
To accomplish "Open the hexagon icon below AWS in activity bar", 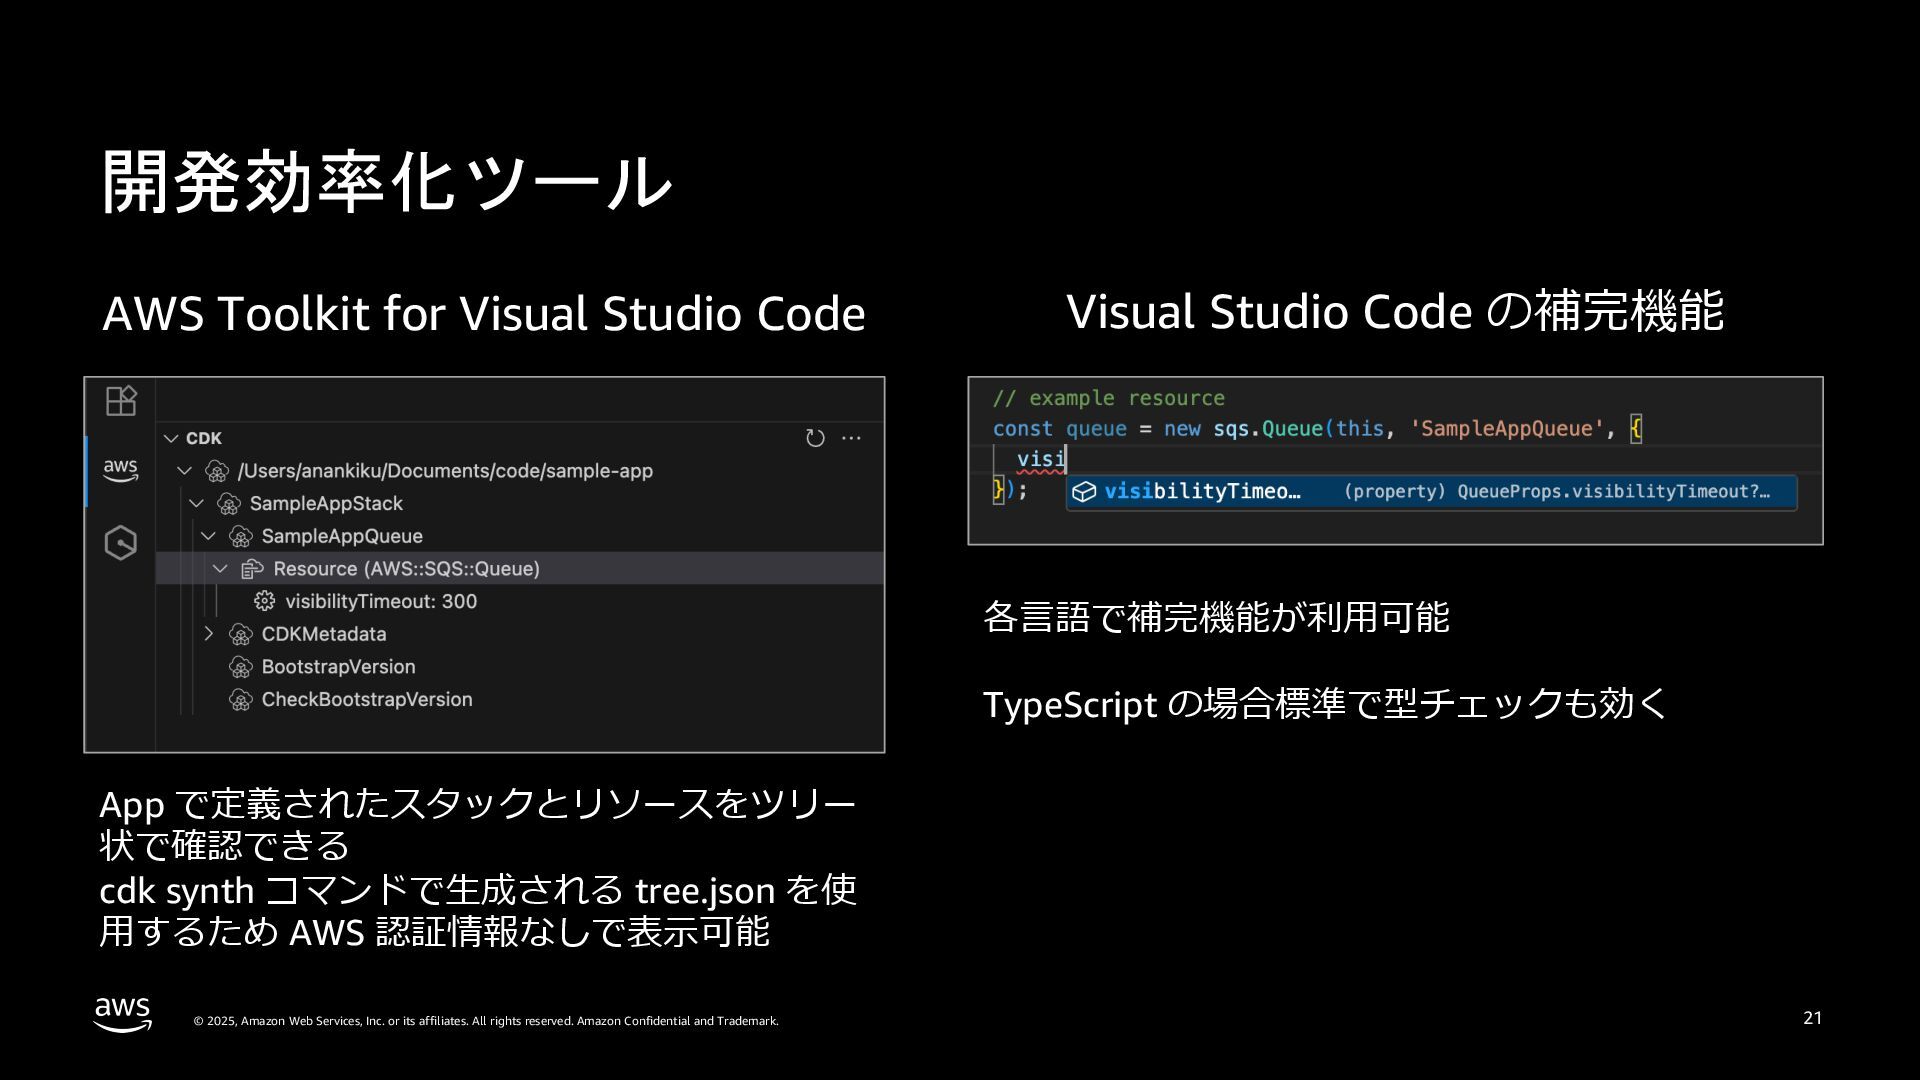I will (x=121, y=543).
